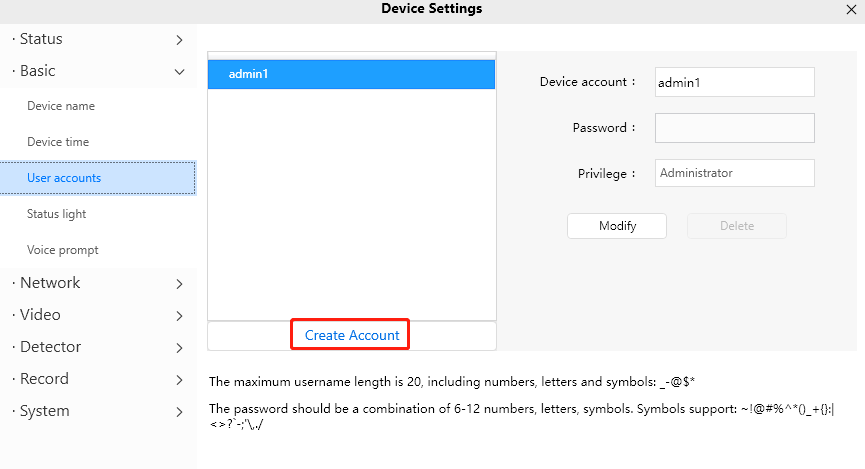865x469 pixels.
Task: Click into the Password field
Action: [x=734, y=128]
